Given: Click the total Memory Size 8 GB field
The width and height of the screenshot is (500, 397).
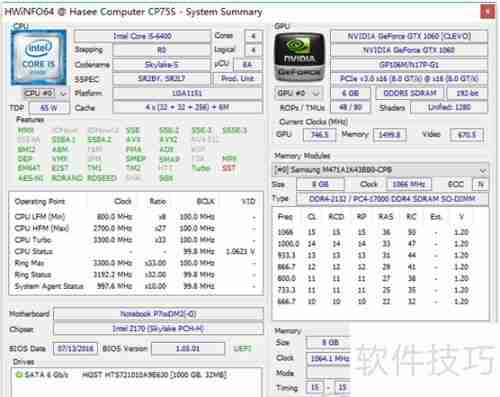Looking at the screenshot, I should 328,342.
